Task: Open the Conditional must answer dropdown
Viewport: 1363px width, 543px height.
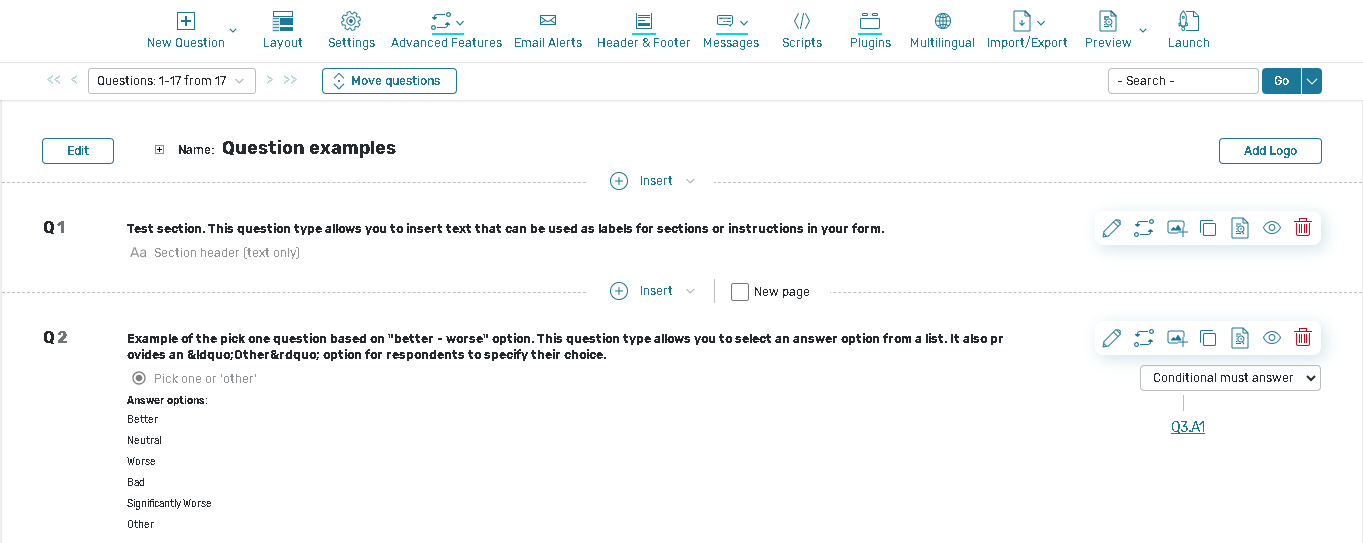Action: coord(1230,378)
